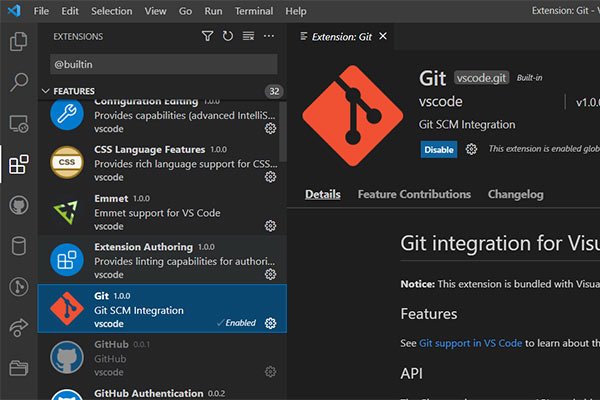
Task: Select the GitHub Authentication extension
Action: coord(162,393)
